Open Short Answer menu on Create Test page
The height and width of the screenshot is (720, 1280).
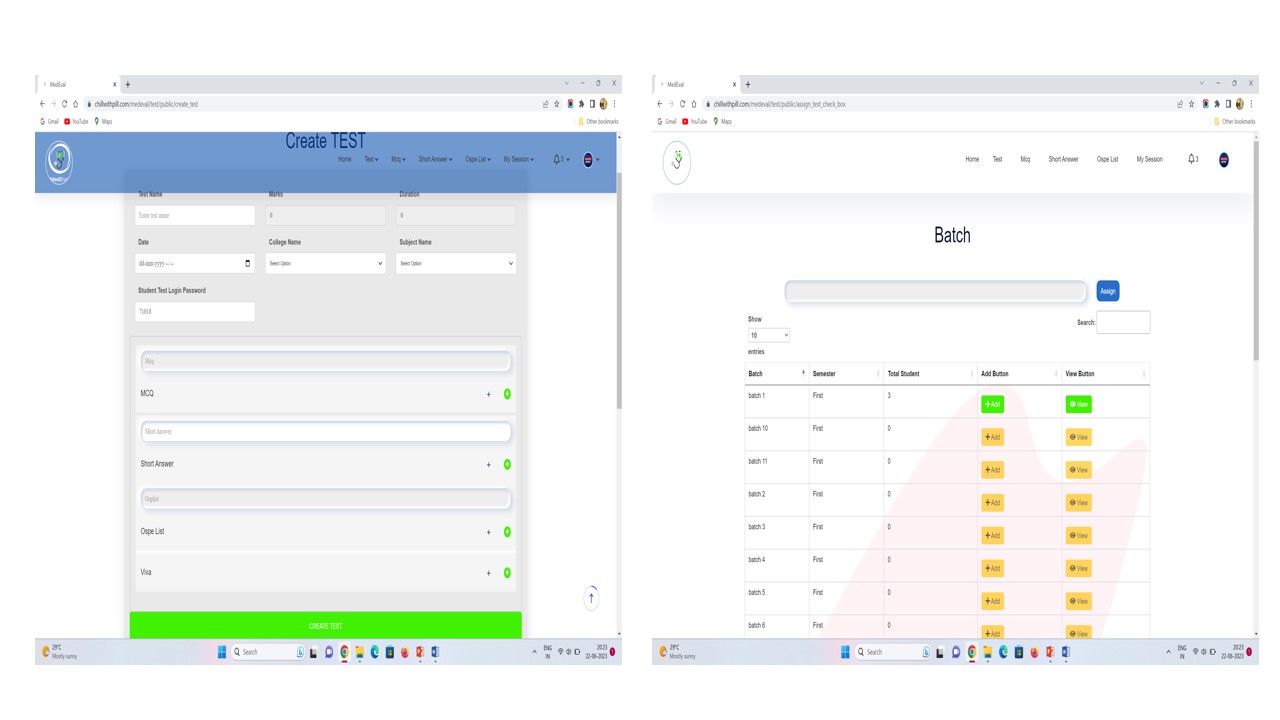coord(435,159)
